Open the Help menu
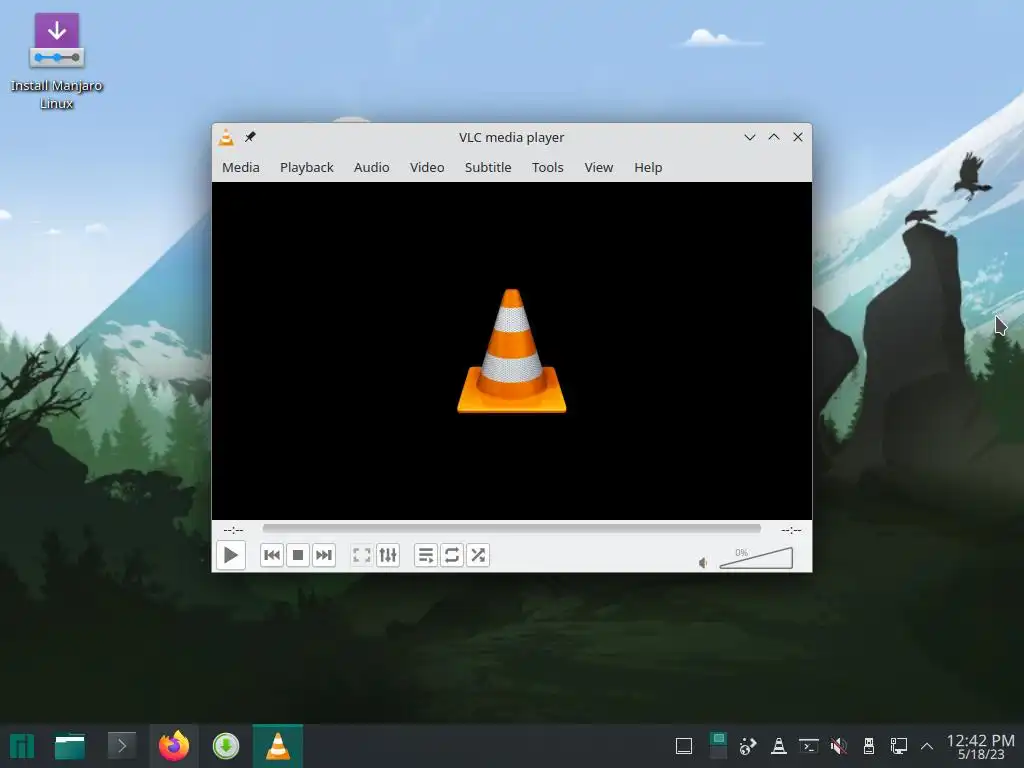This screenshot has height=768, width=1024. click(648, 167)
